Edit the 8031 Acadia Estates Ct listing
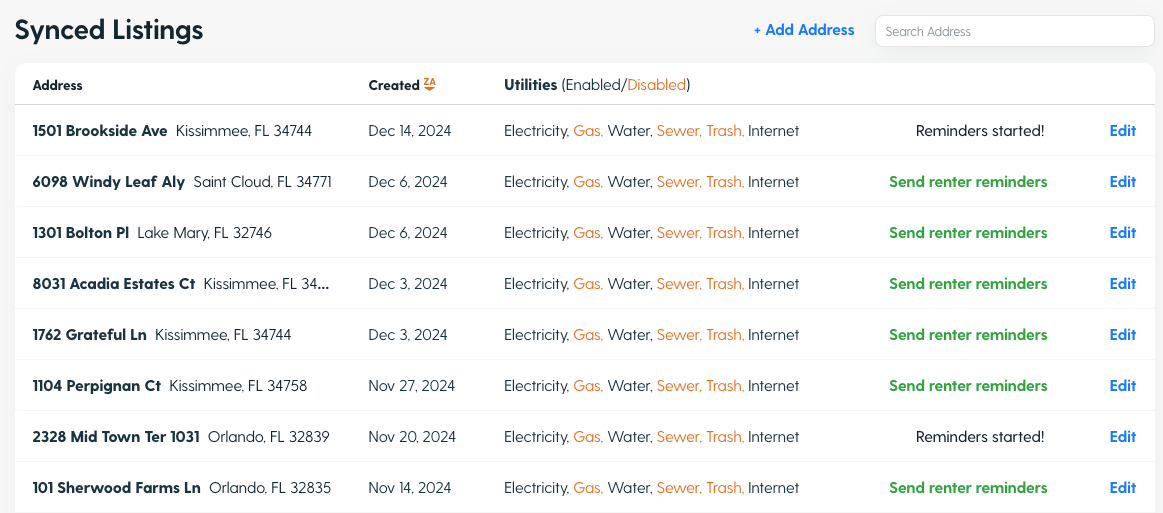1163x513 pixels. pos(1122,284)
